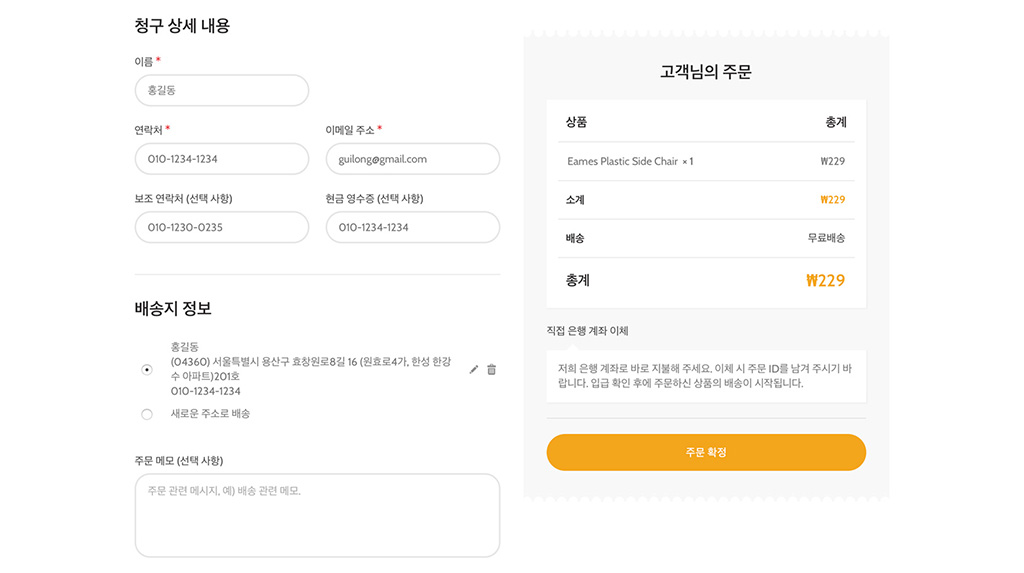The width and height of the screenshot is (1024, 573).
Task: Click the pencil icon to edit saved address
Action: tap(474, 370)
